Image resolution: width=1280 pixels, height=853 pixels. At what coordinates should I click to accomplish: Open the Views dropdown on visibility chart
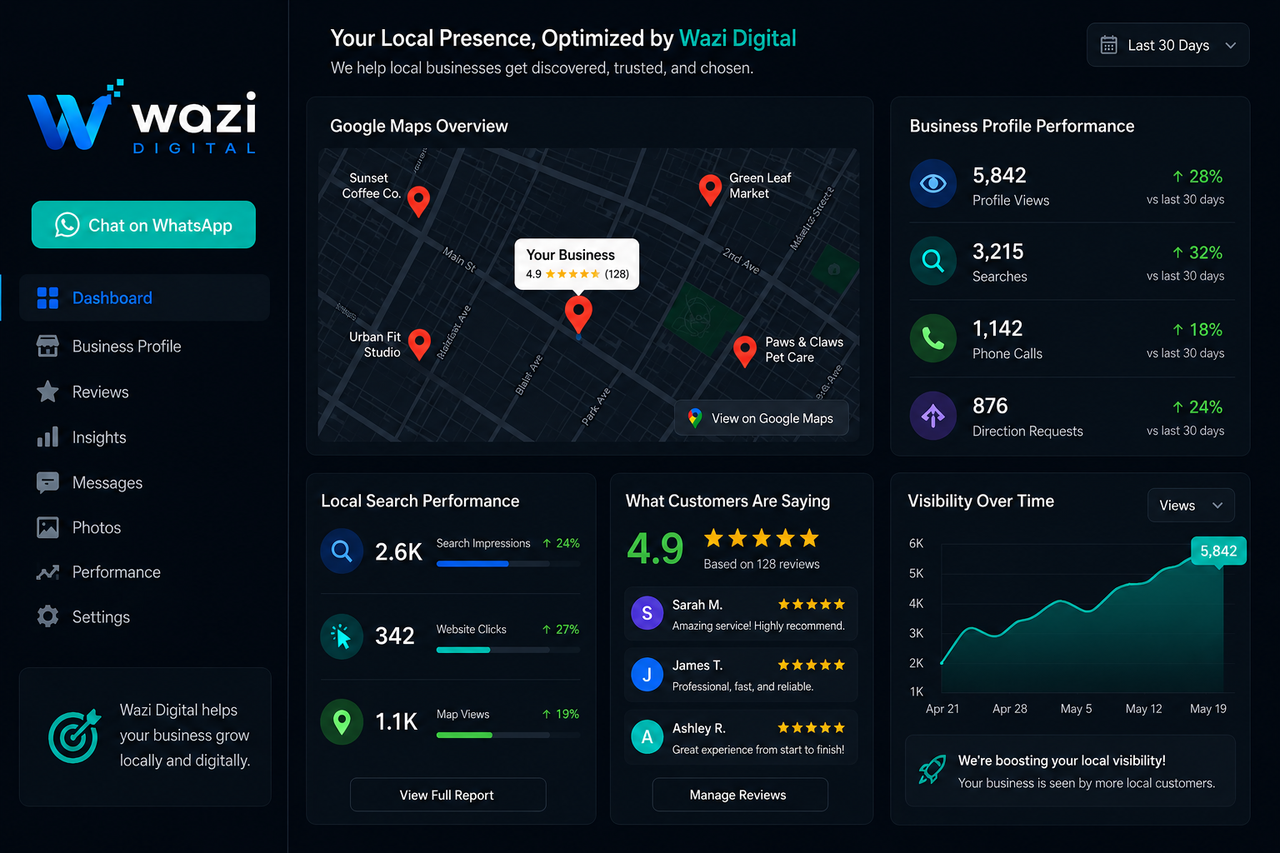1191,505
